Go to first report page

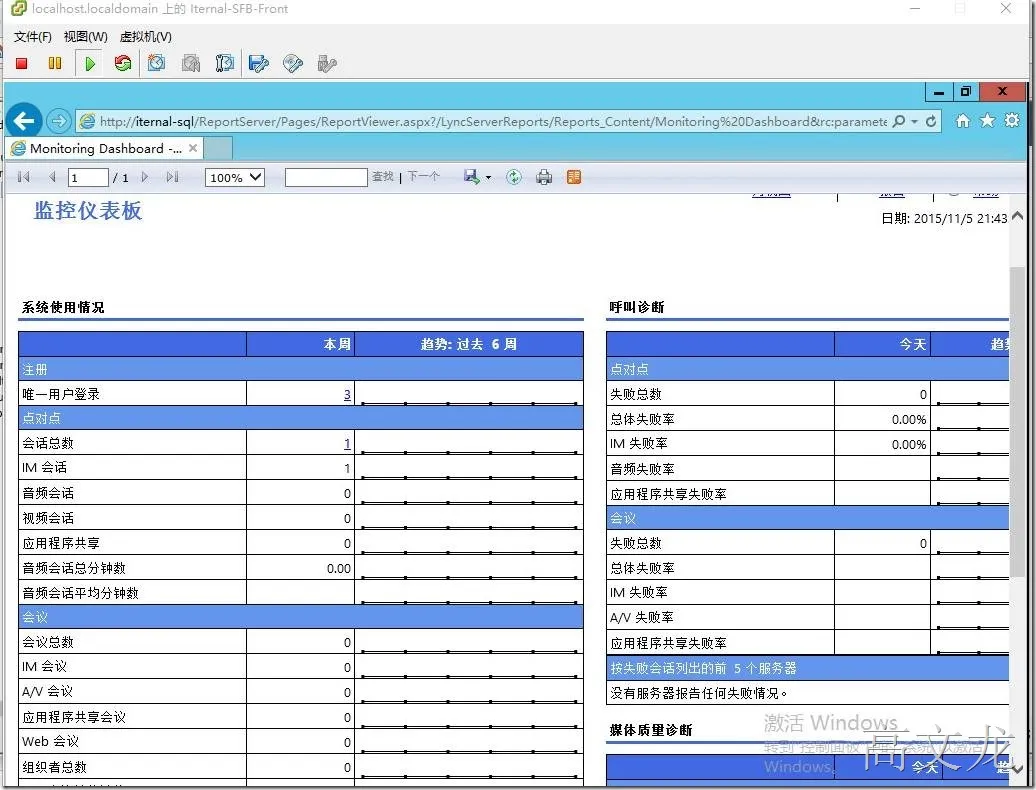pyautogui.click(x=24, y=177)
